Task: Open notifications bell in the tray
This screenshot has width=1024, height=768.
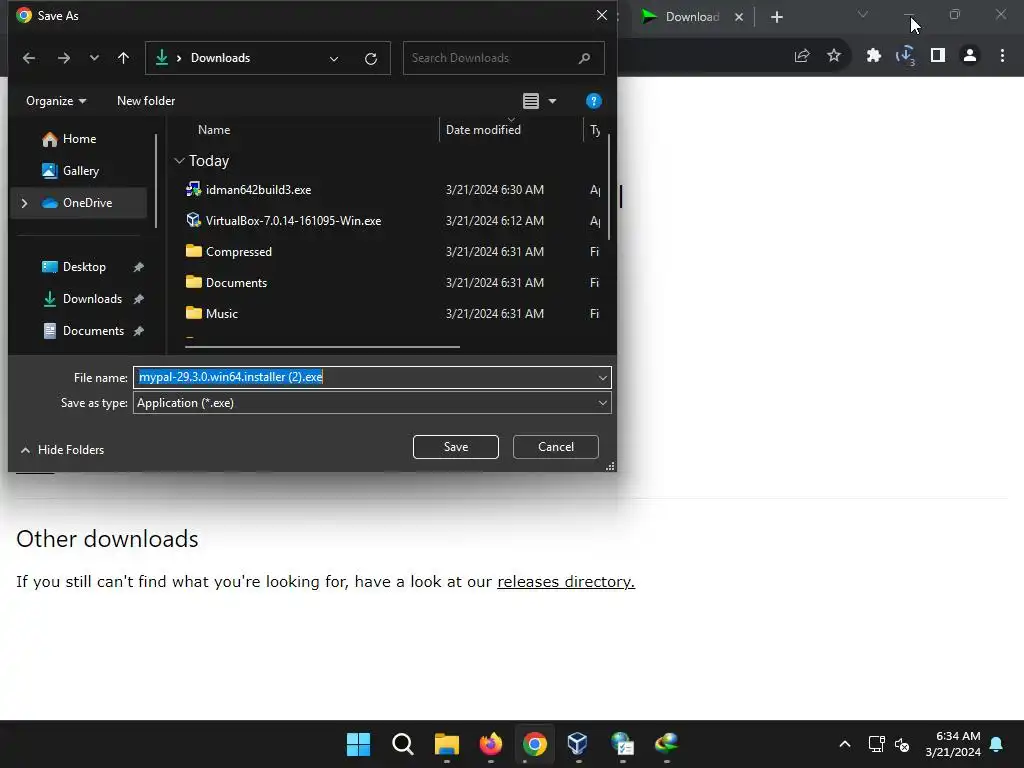Action: tap(997, 744)
